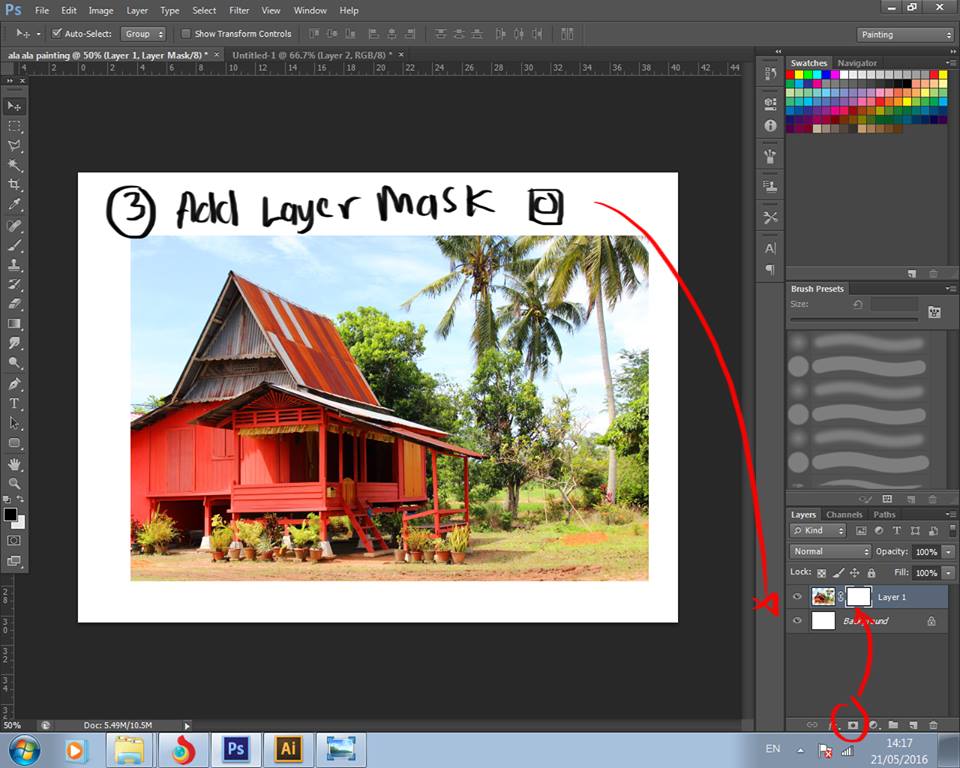The height and width of the screenshot is (768, 960).
Task: Pick the Eraser tool
Action: tap(14, 304)
